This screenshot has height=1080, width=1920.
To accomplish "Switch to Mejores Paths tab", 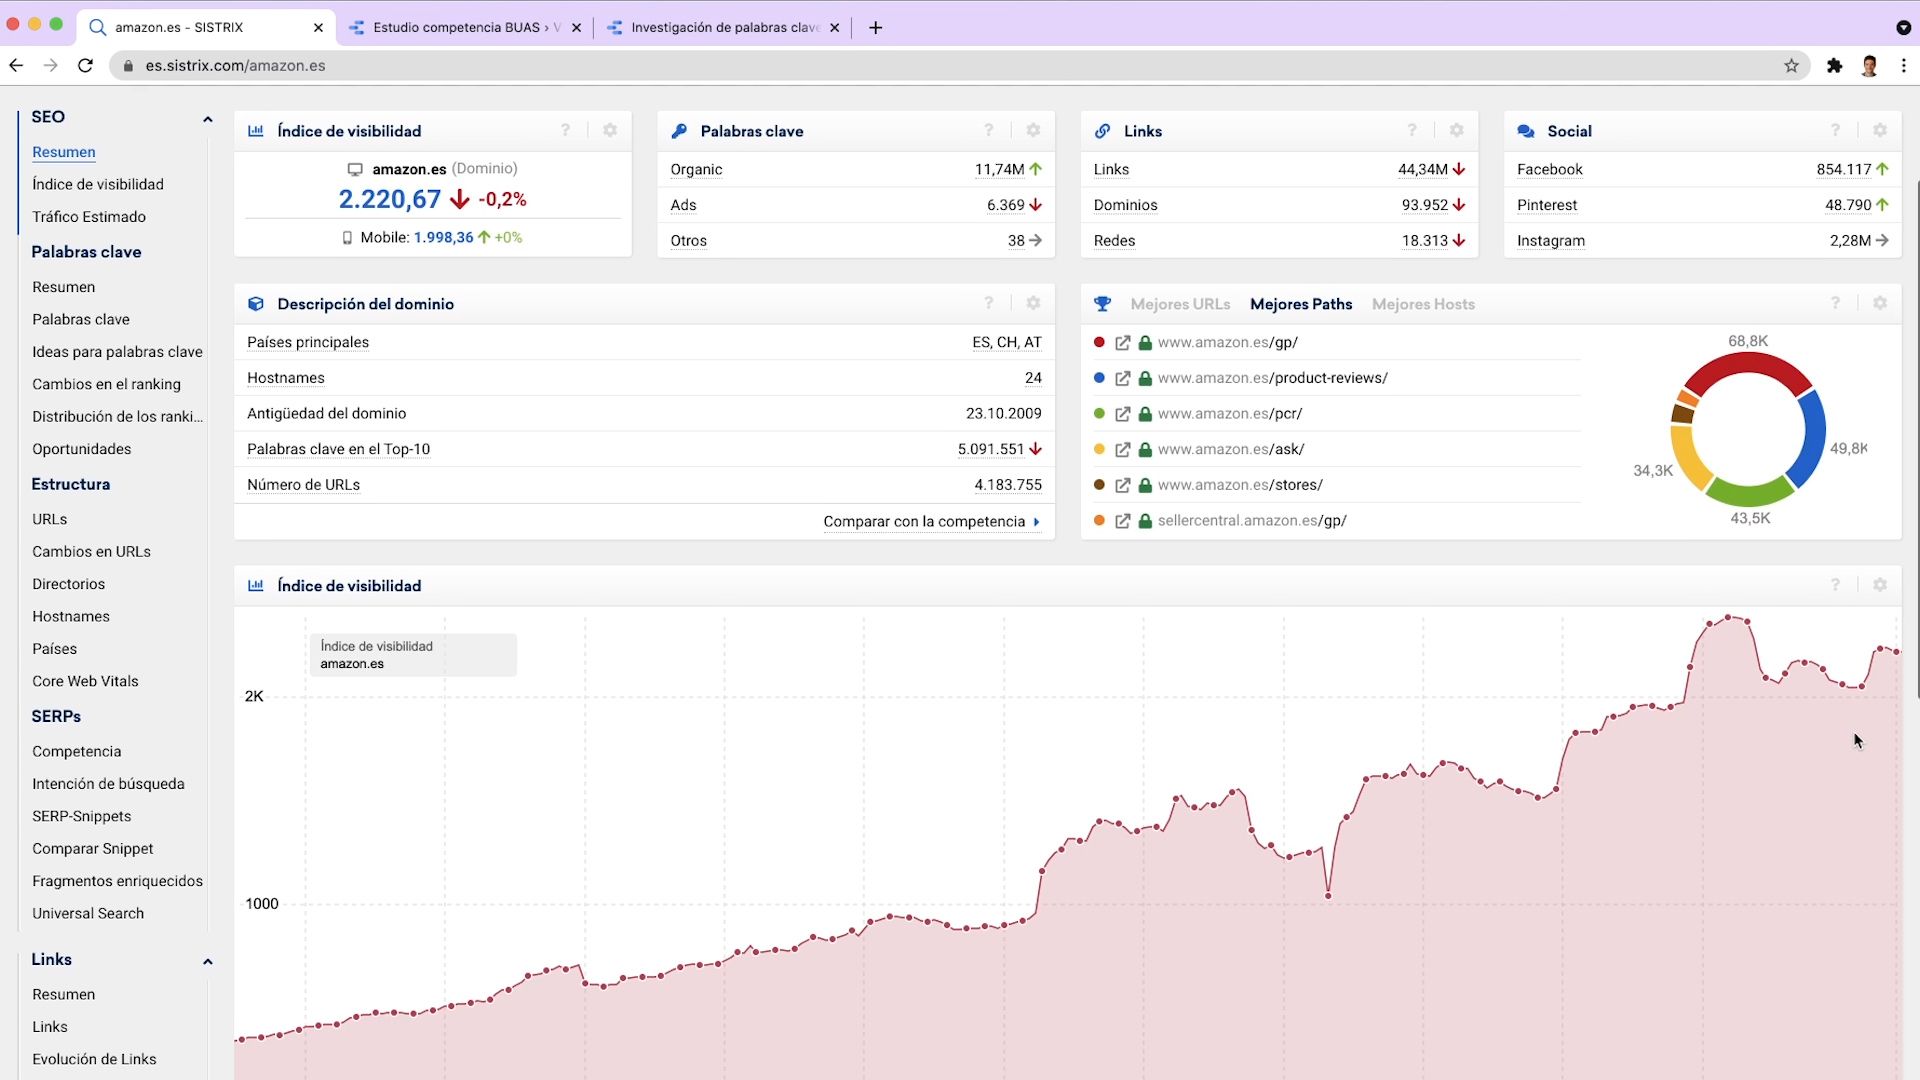I will tap(1301, 304).
